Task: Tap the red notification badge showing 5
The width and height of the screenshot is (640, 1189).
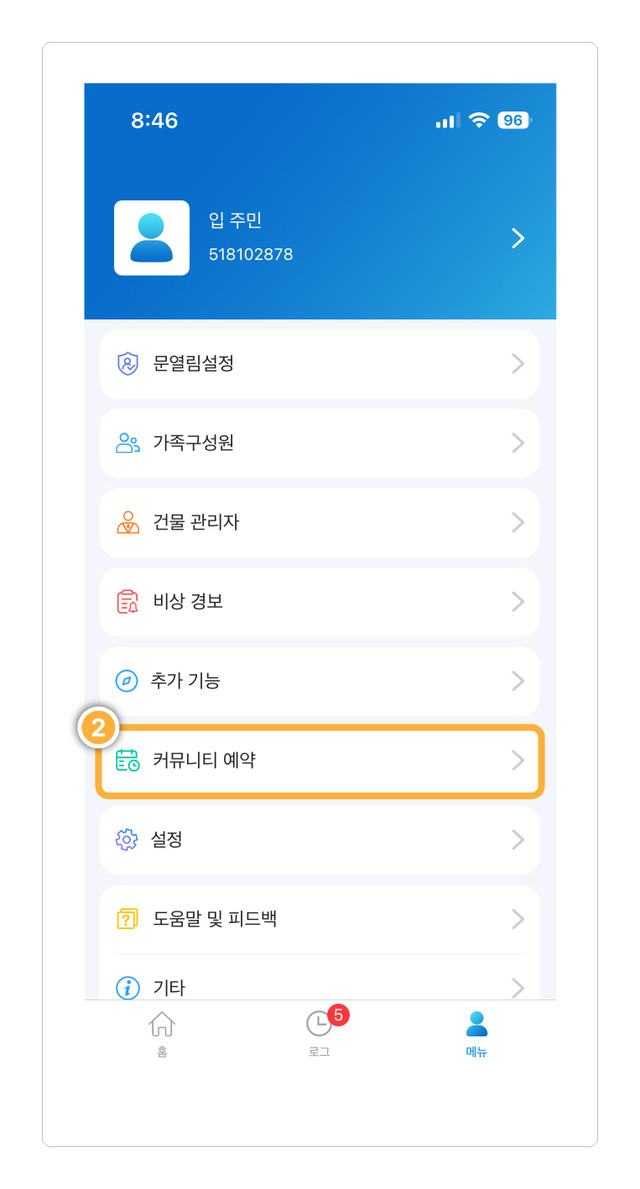Action: tap(337, 1015)
